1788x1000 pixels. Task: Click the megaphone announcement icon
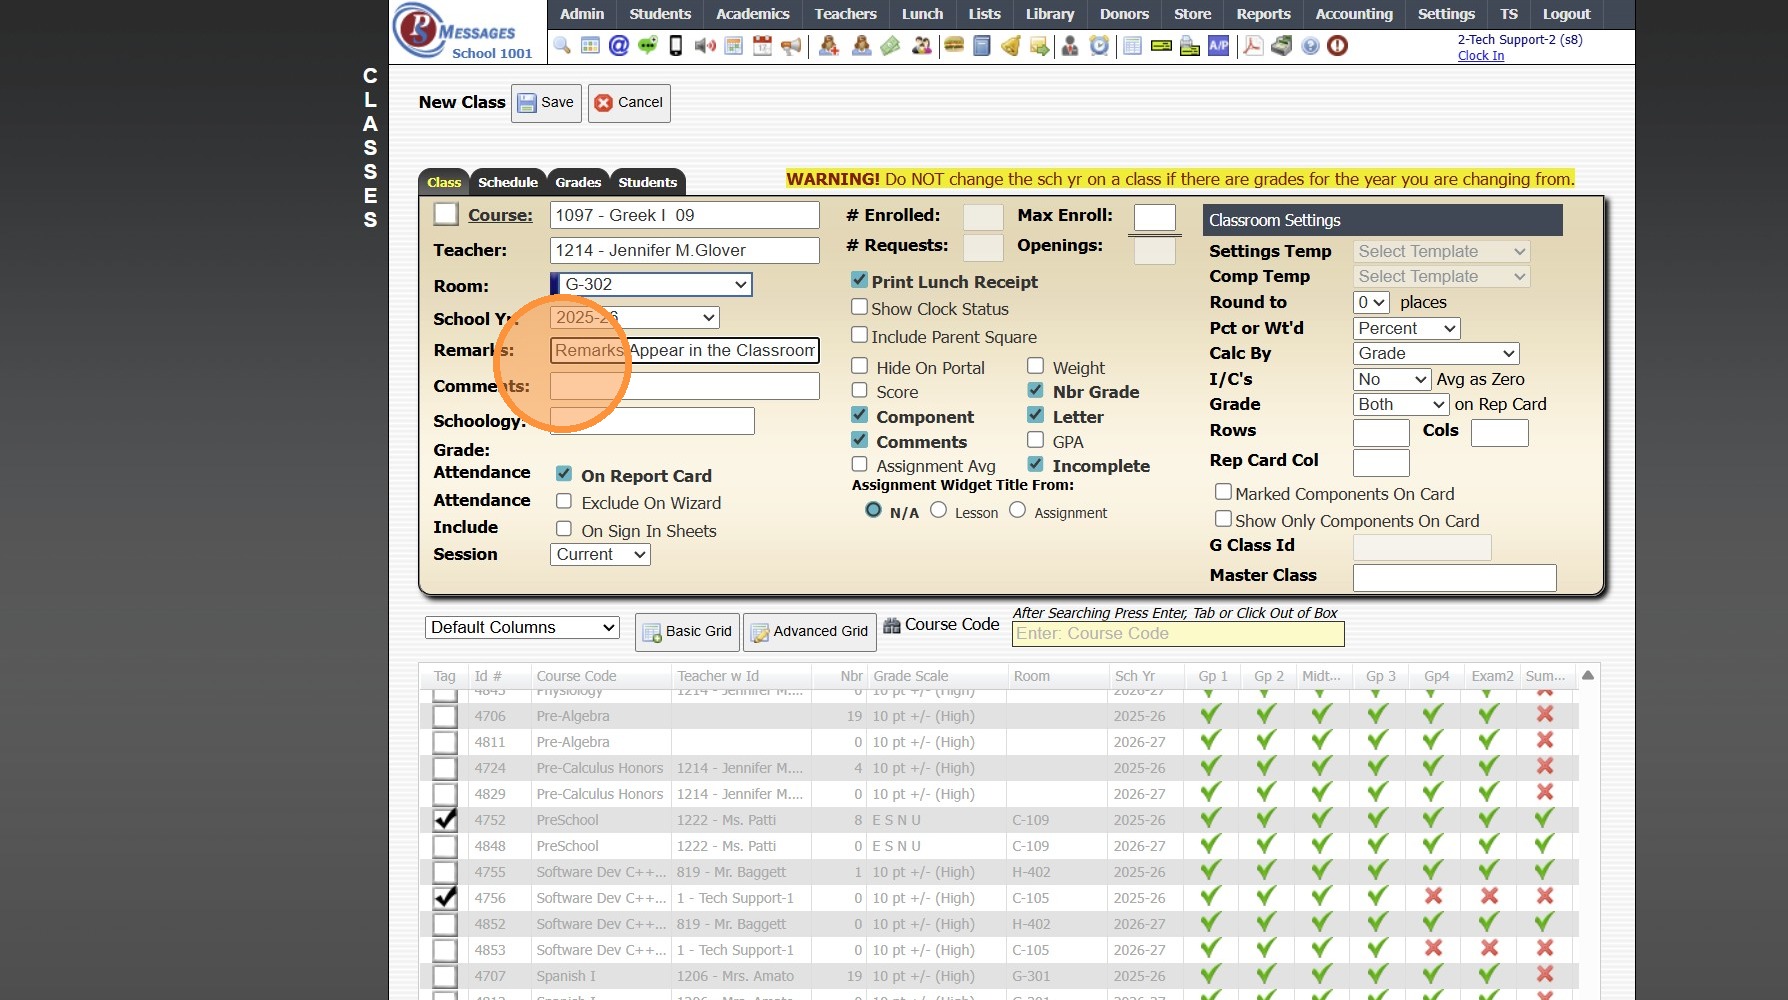point(791,46)
